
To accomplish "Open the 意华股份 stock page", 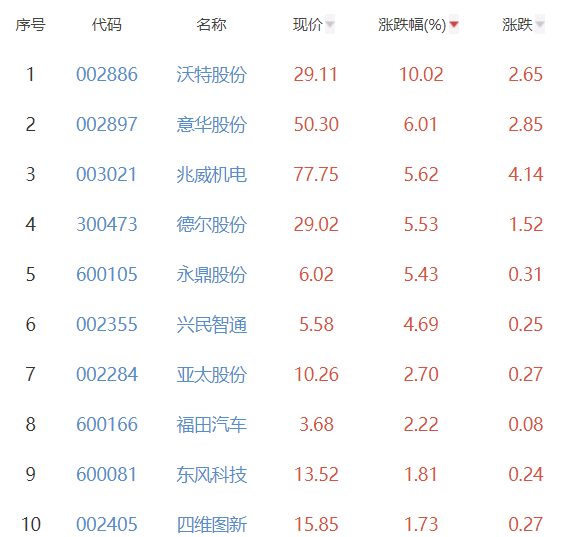I will [x=212, y=125].
